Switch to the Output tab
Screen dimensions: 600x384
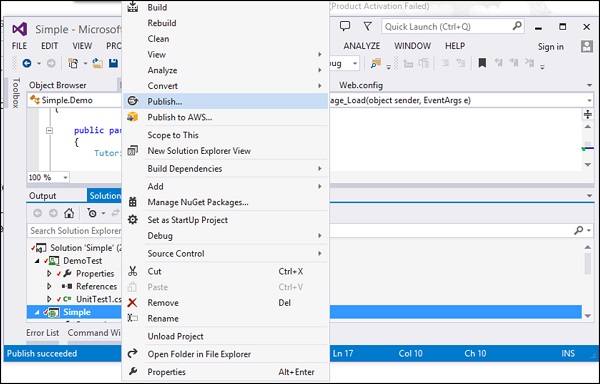click(x=42, y=196)
